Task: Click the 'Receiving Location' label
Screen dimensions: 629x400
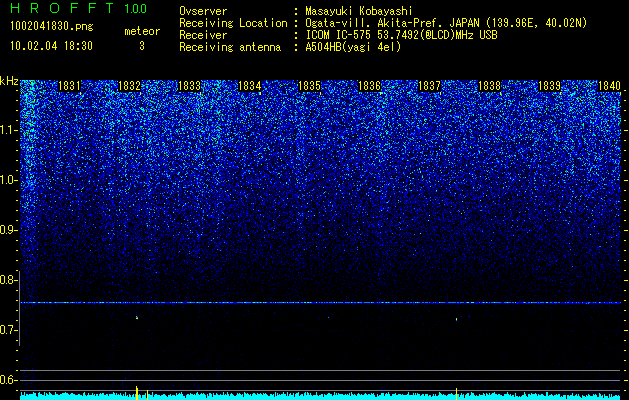Action: click(233, 23)
